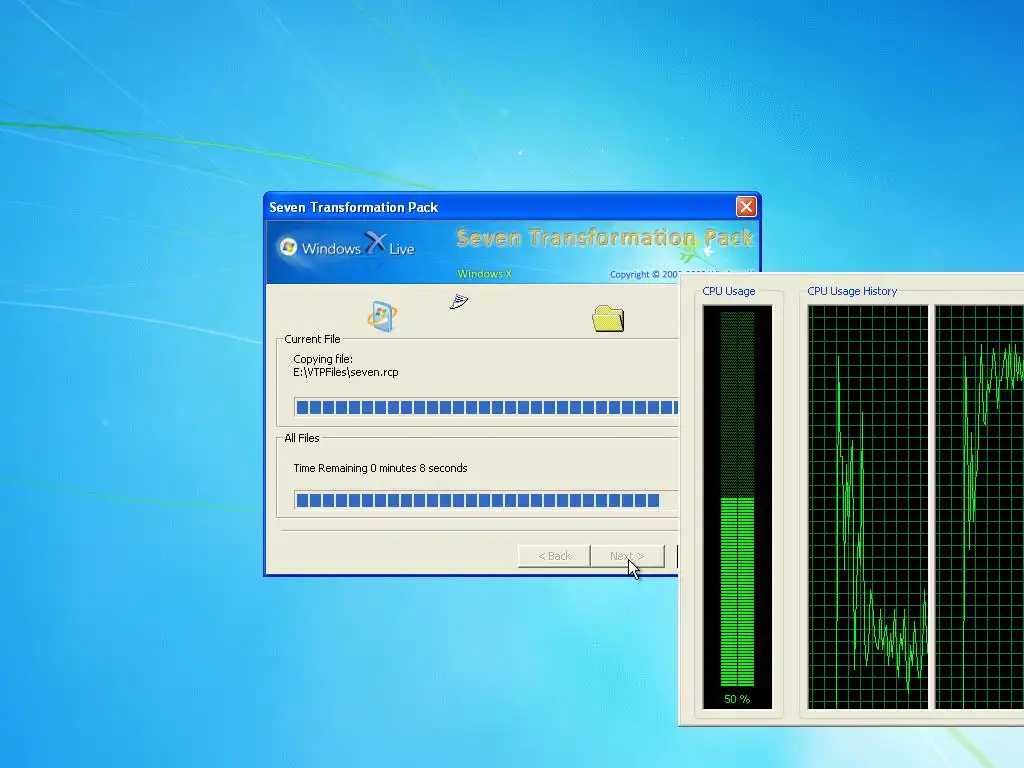The height and width of the screenshot is (768, 1024).
Task: Click the file path E:\VTPFiles\seven.rcp
Action: click(x=345, y=372)
